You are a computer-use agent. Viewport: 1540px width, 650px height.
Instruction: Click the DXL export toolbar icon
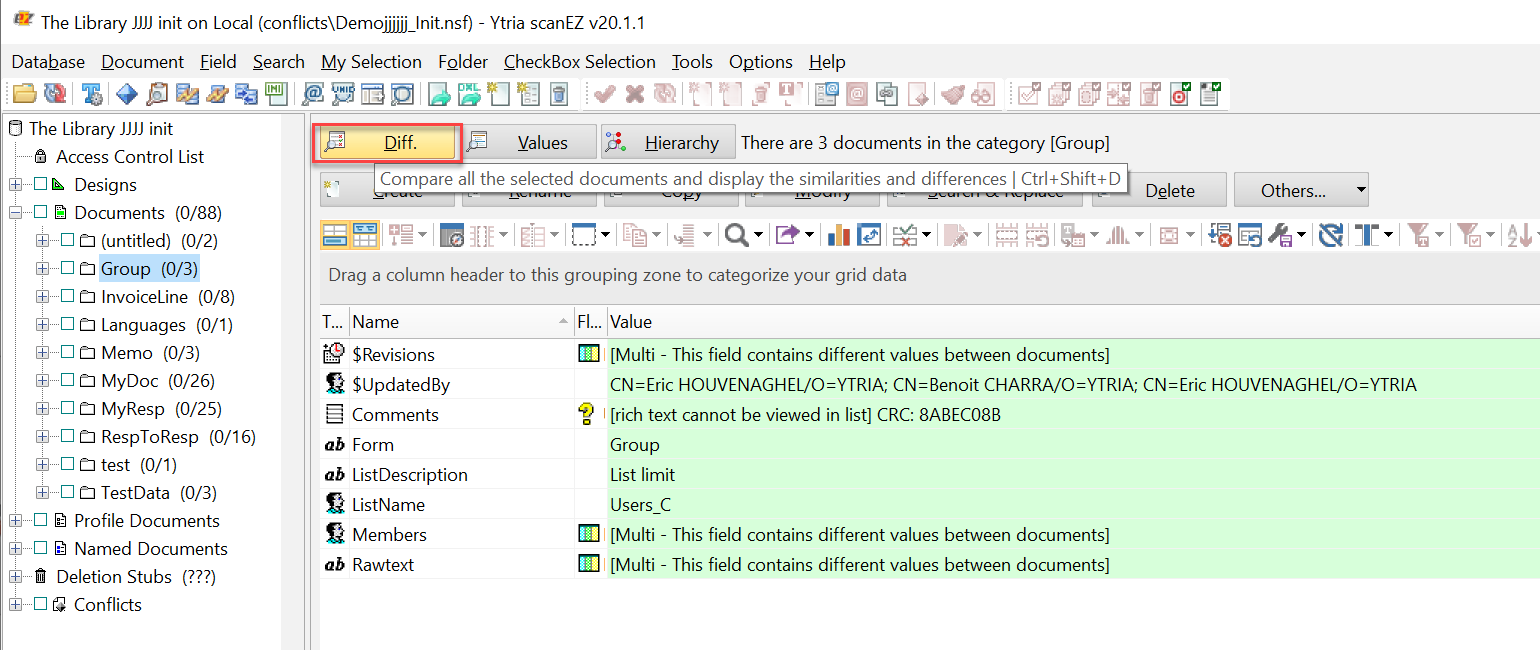click(x=468, y=94)
